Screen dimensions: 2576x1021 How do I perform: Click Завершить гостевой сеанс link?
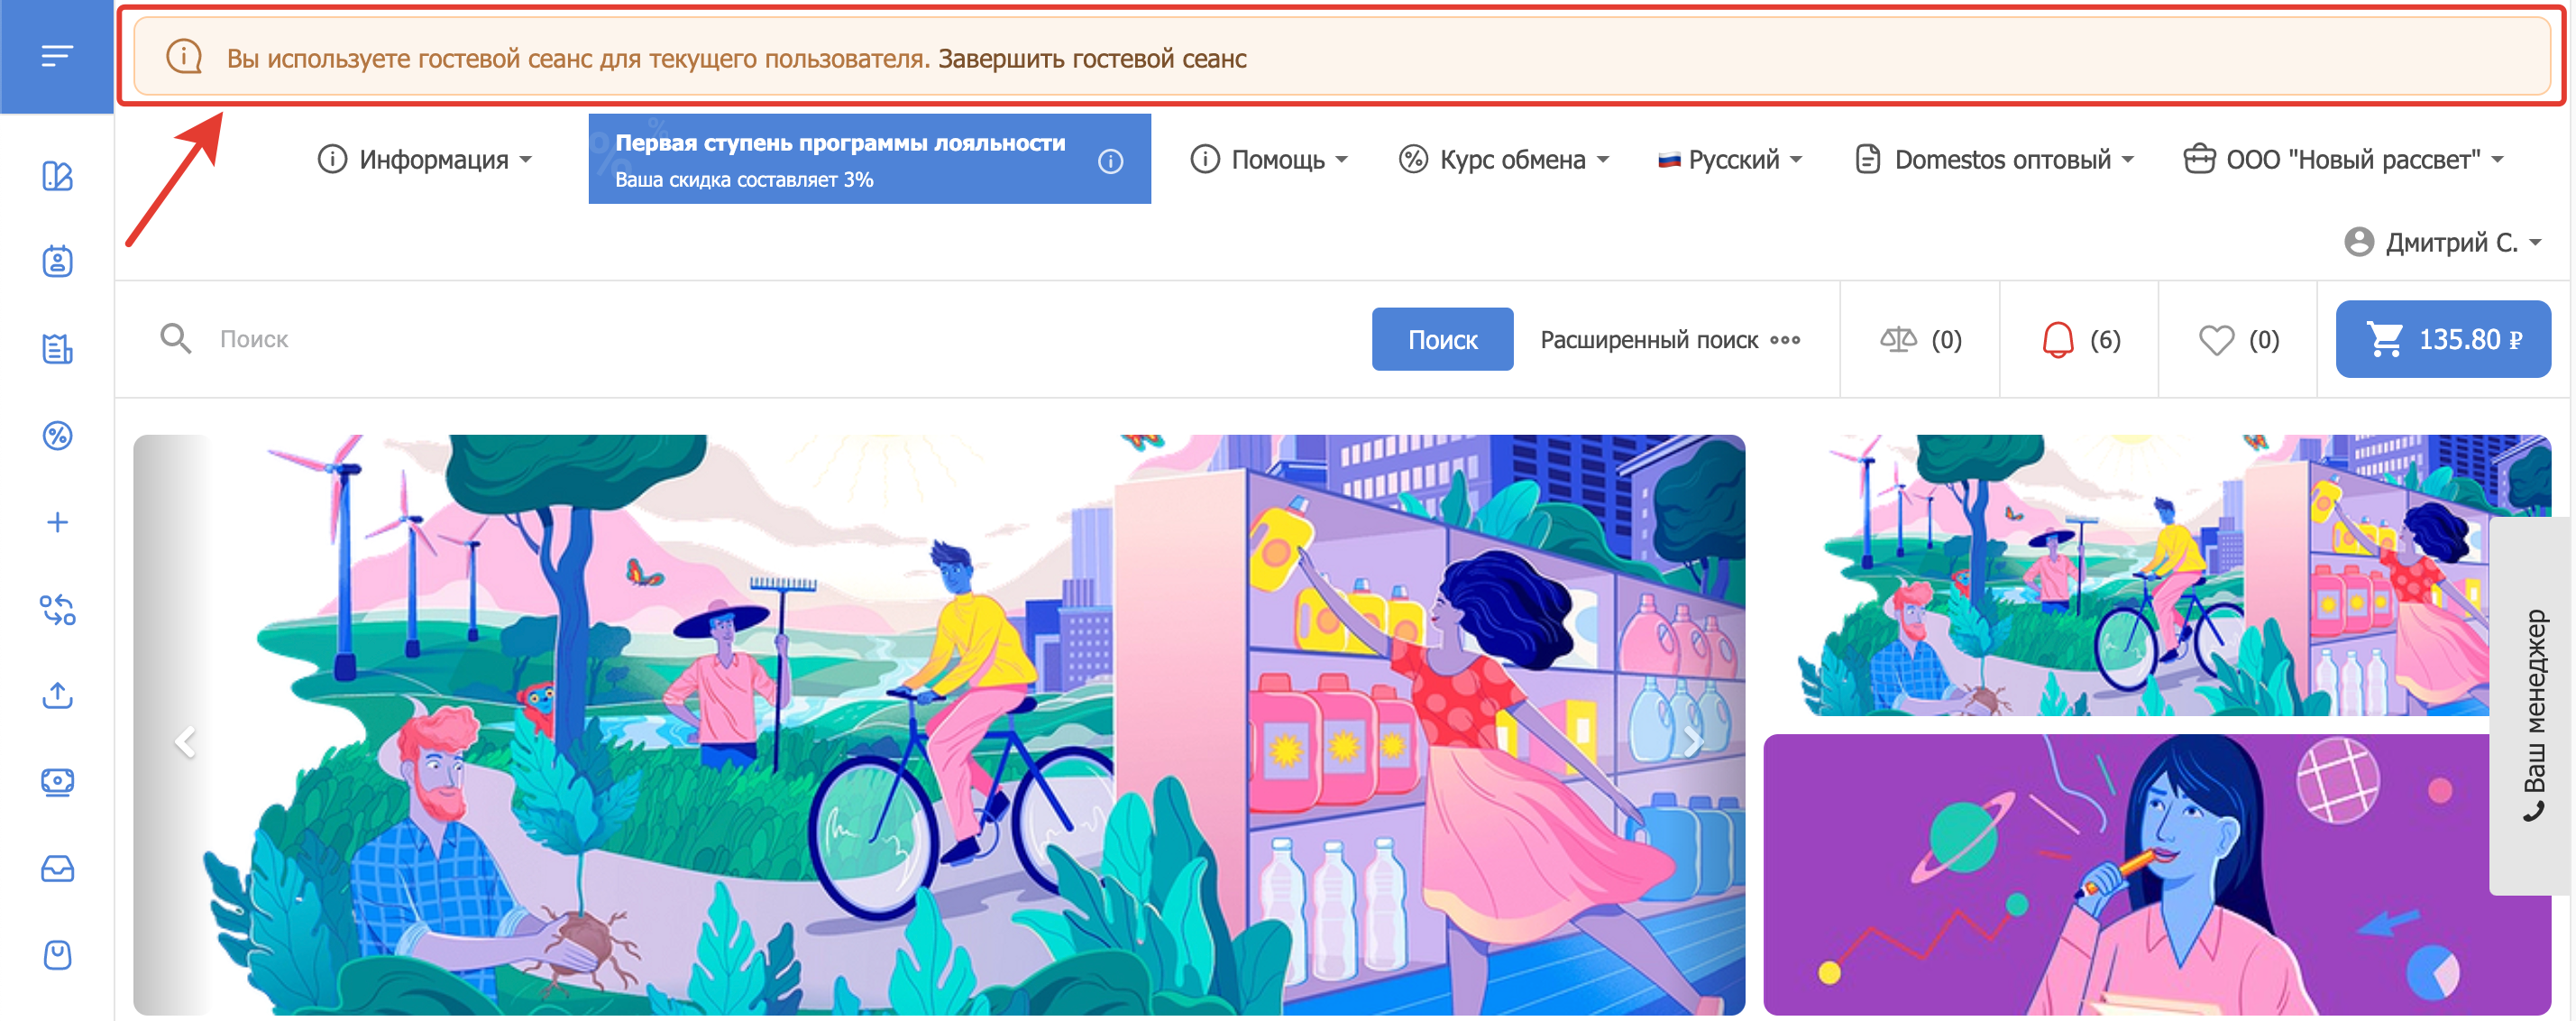[1092, 59]
